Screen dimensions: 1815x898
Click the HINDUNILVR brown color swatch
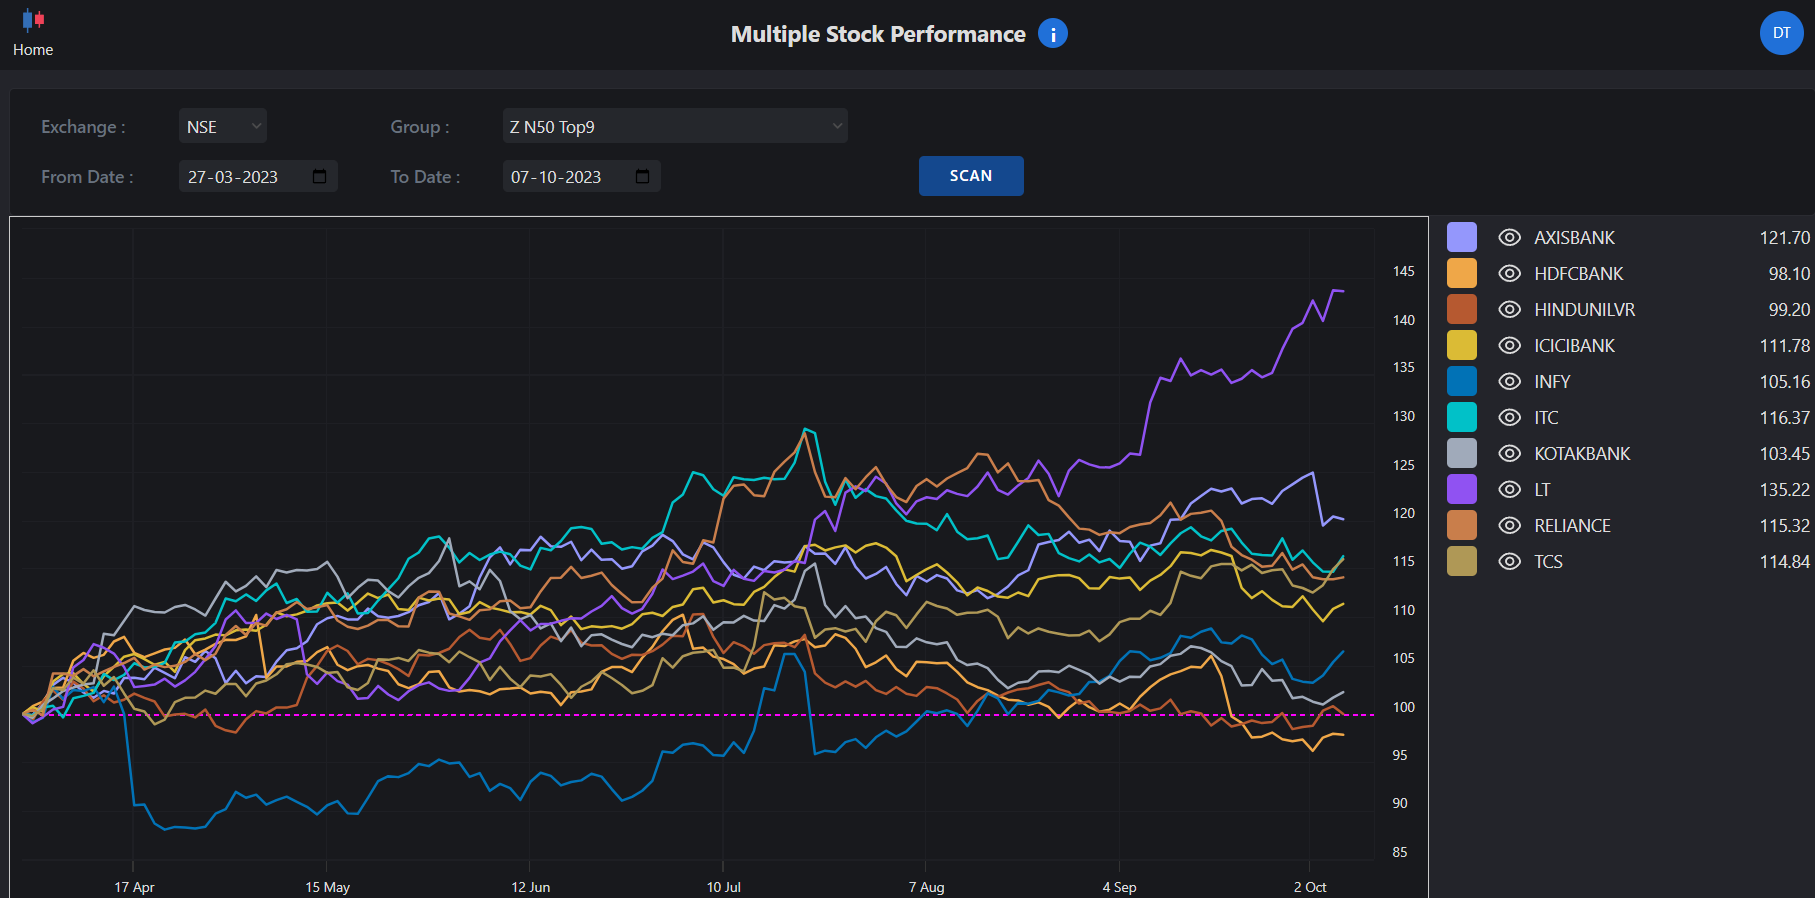click(x=1462, y=309)
